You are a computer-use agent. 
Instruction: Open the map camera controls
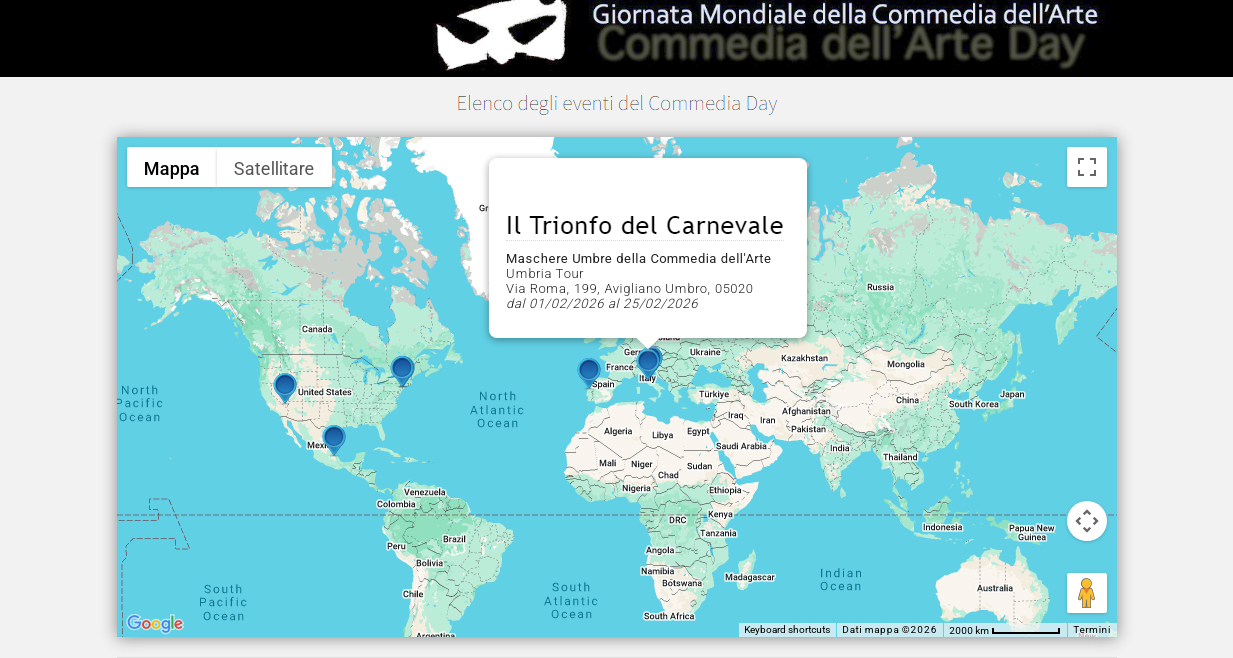click(x=1087, y=521)
